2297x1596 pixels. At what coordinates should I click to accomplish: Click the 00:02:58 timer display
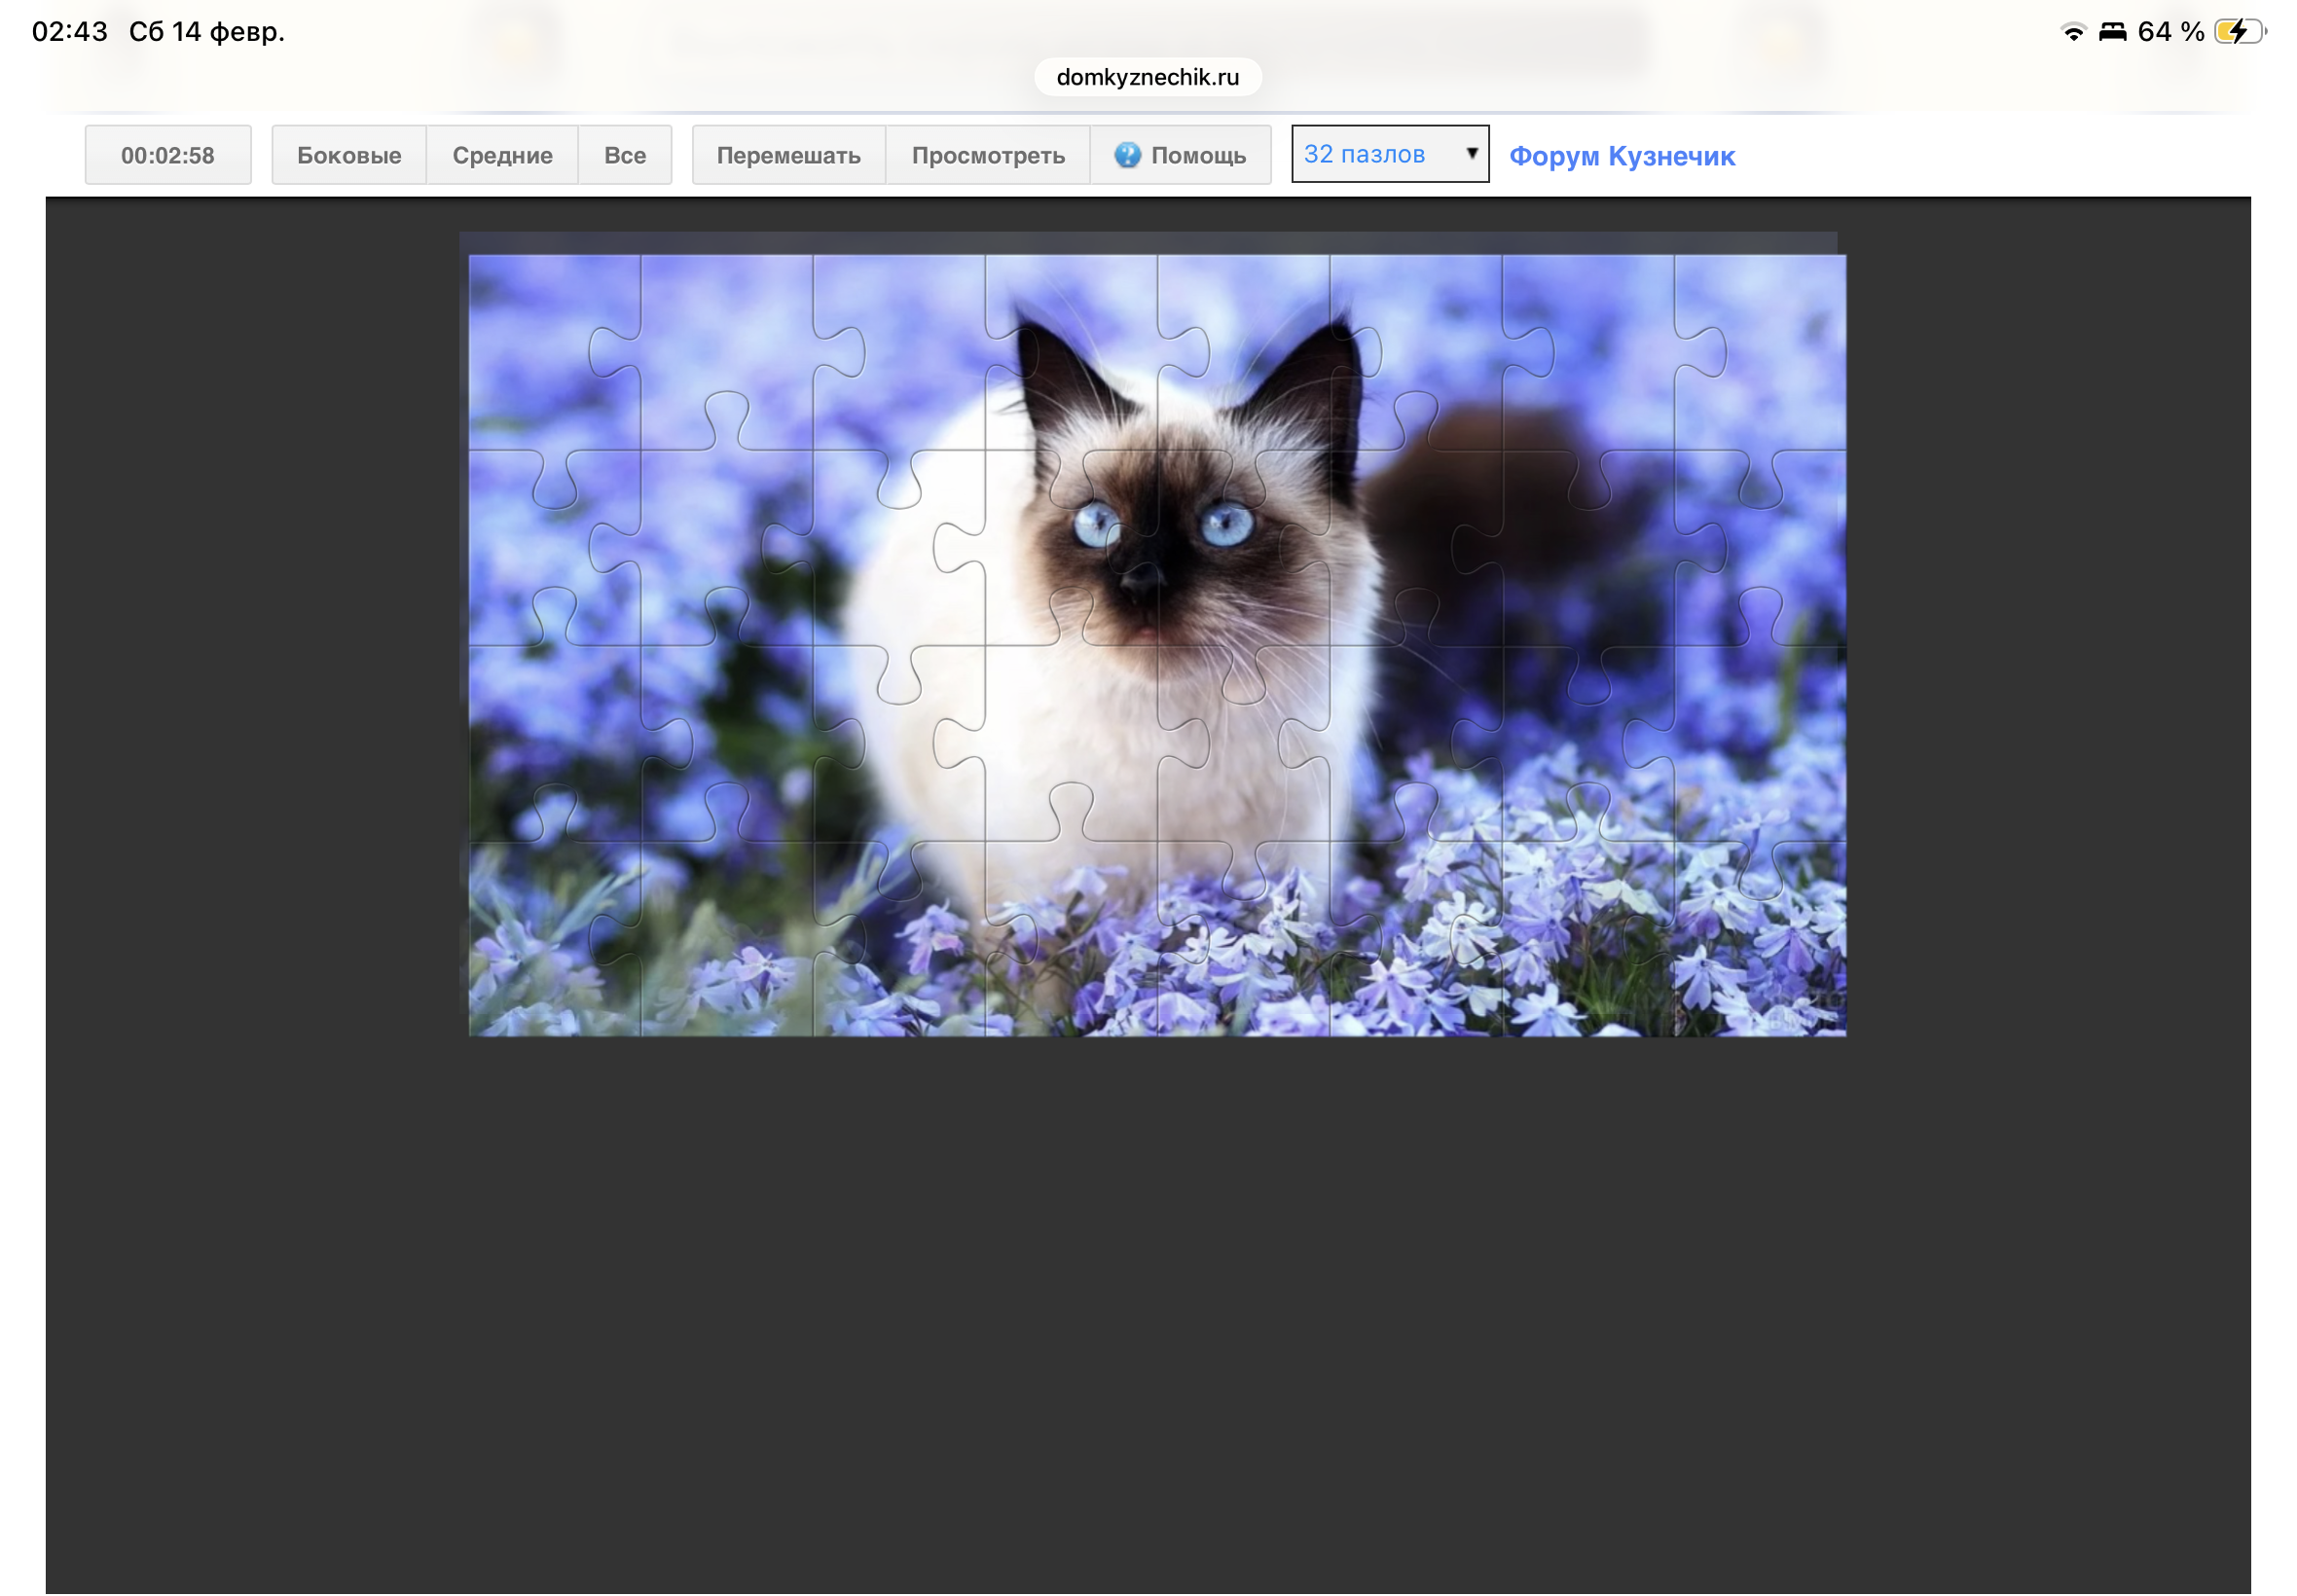click(x=168, y=156)
